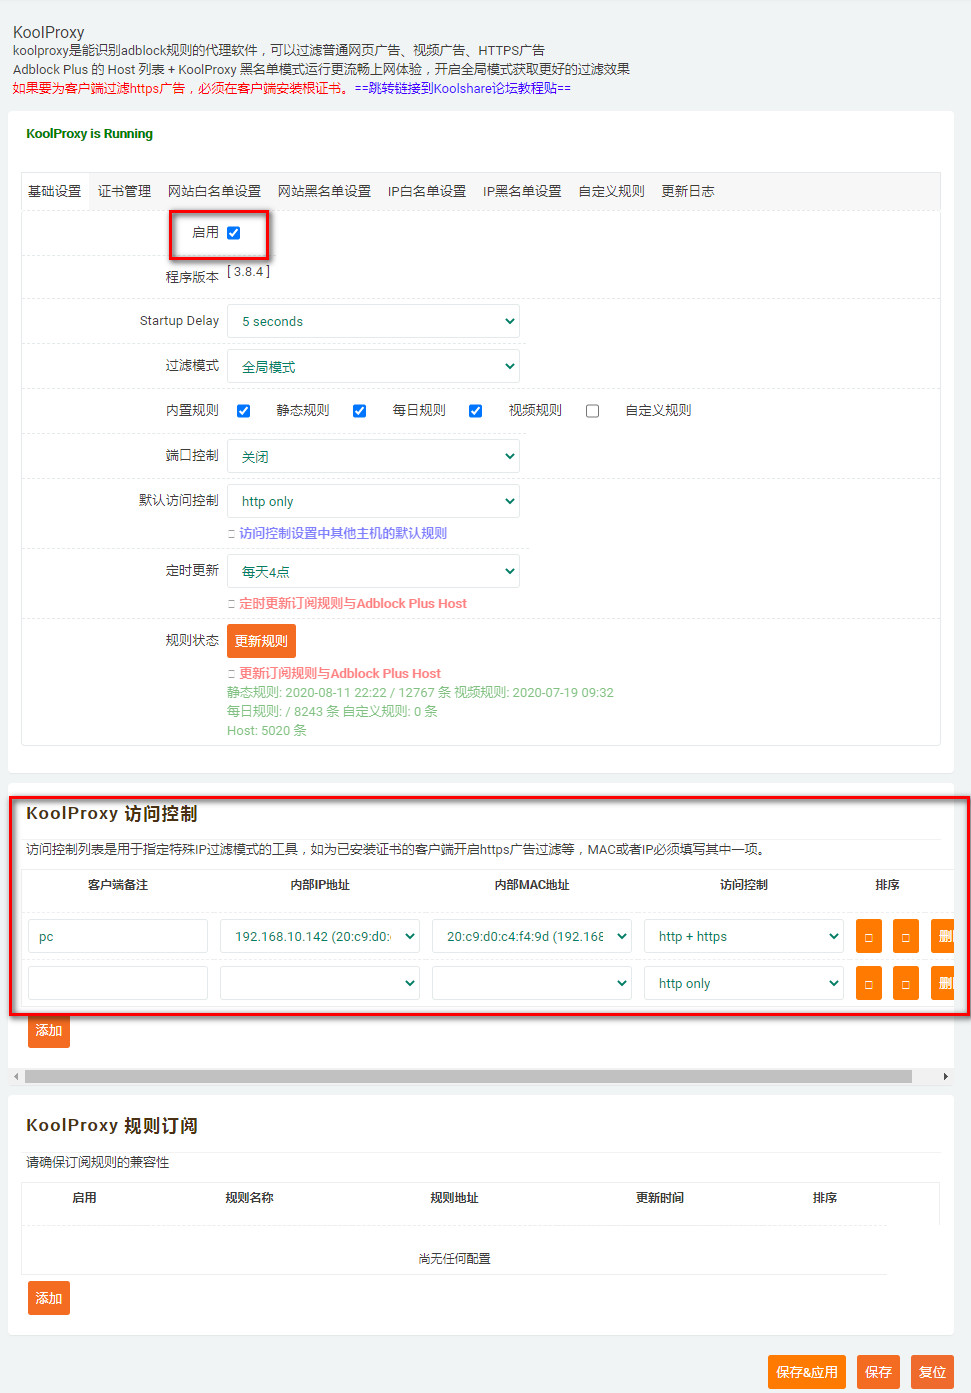The width and height of the screenshot is (971, 1393).
Task: Open the Startup Delay dropdown
Action: [x=373, y=320]
